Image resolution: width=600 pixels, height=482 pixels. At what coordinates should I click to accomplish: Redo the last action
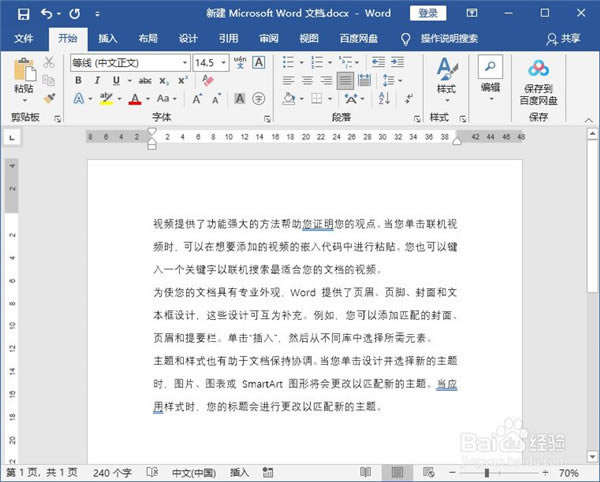(x=75, y=14)
